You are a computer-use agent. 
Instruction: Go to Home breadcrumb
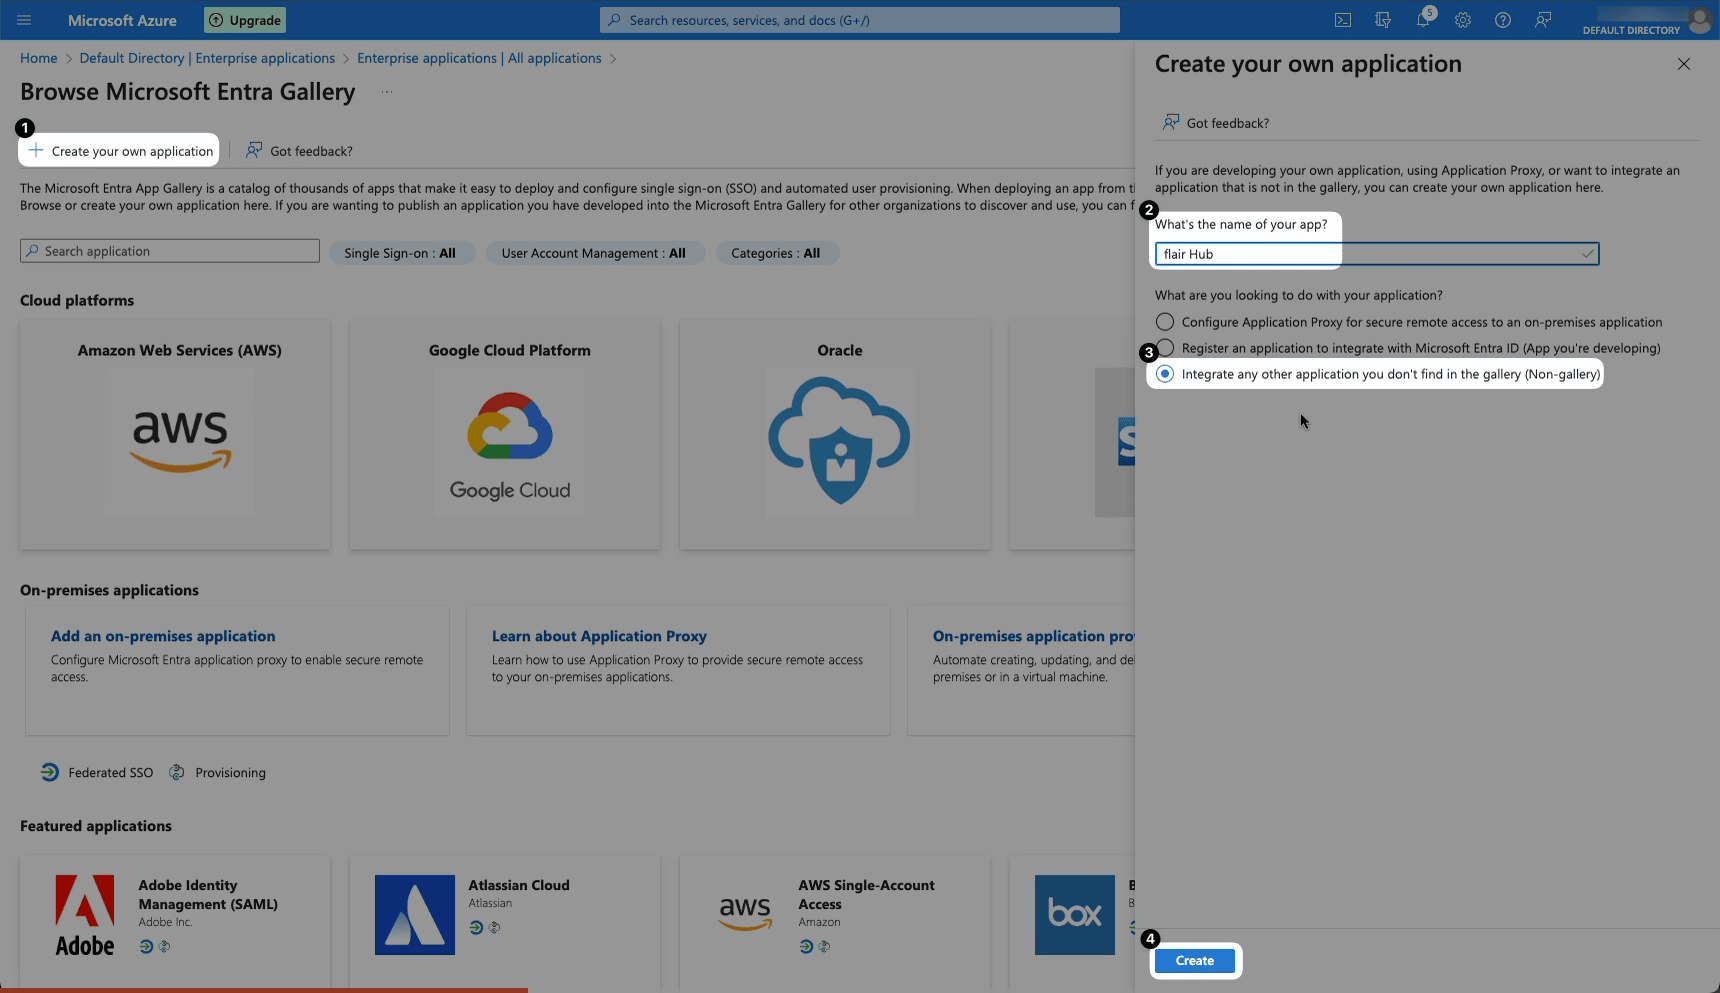(x=39, y=58)
